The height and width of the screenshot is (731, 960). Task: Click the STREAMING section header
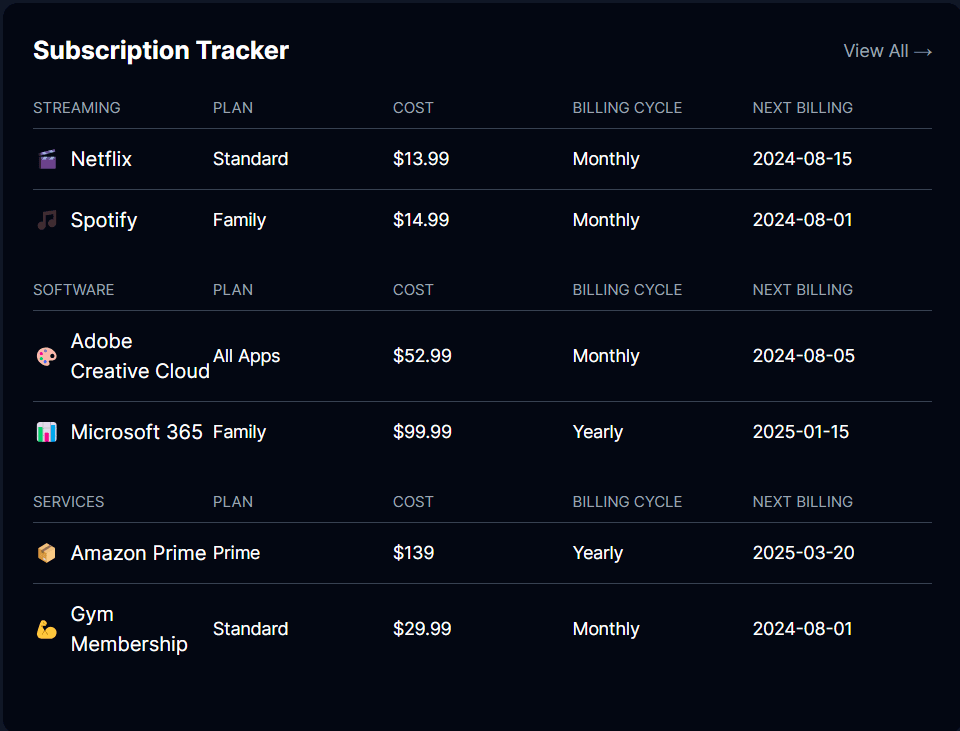77,108
